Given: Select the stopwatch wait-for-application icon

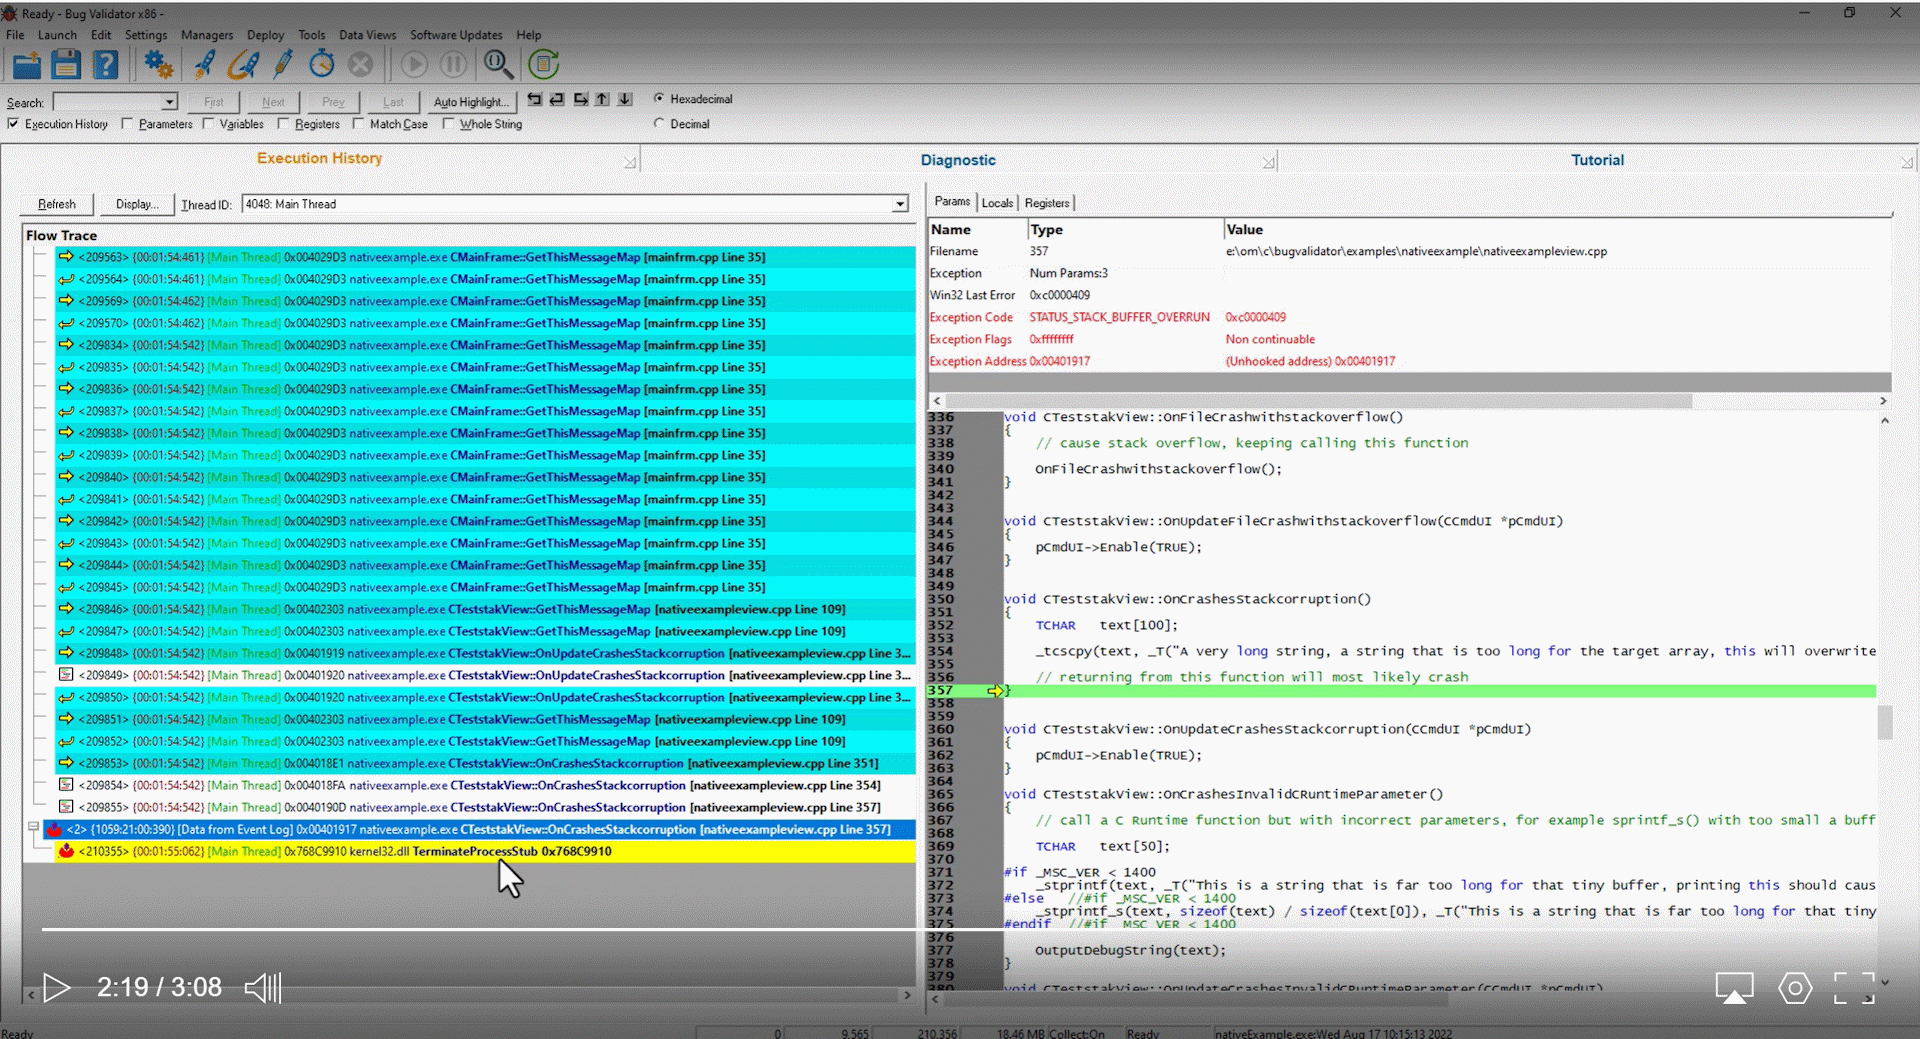Looking at the screenshot, I should pyautogui.click(x=321, y=64).
